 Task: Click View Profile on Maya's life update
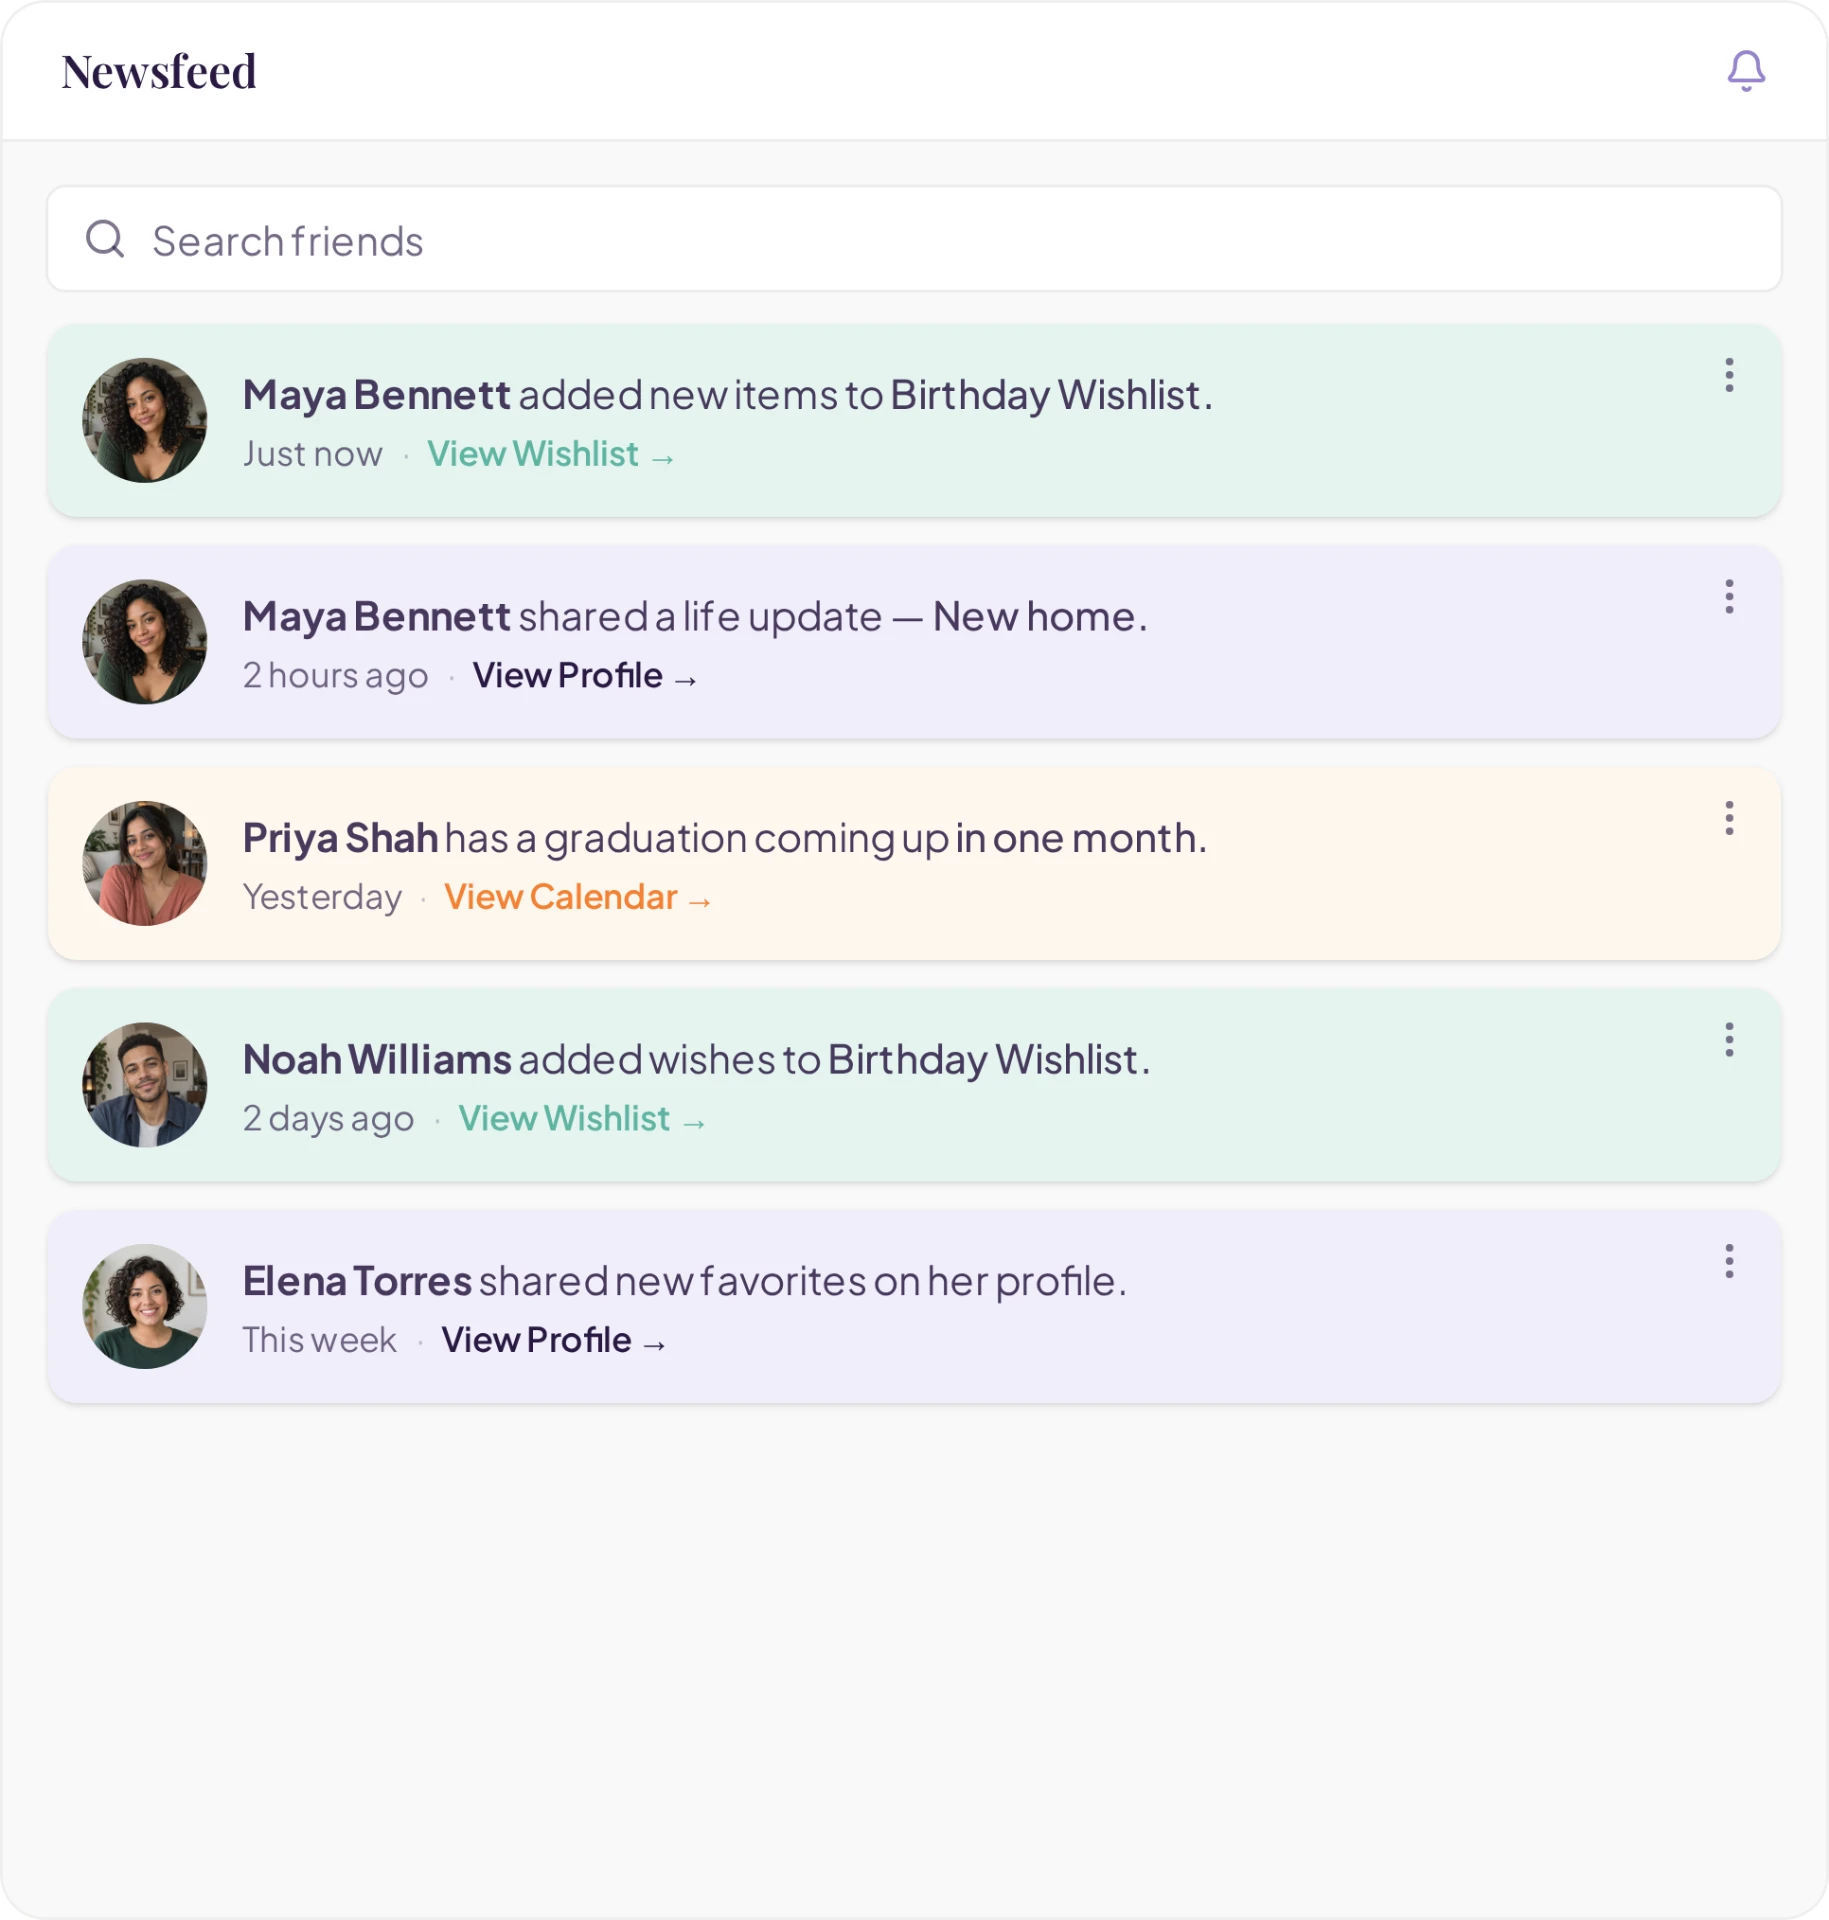(585, 676)
